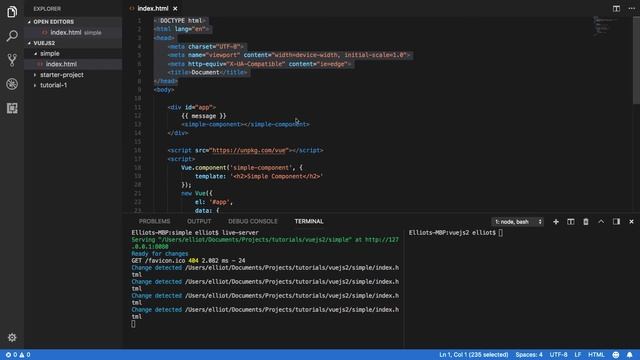This screenshot has height=360, width=640.
Task: Change language mode HTML
Action: 596,355
